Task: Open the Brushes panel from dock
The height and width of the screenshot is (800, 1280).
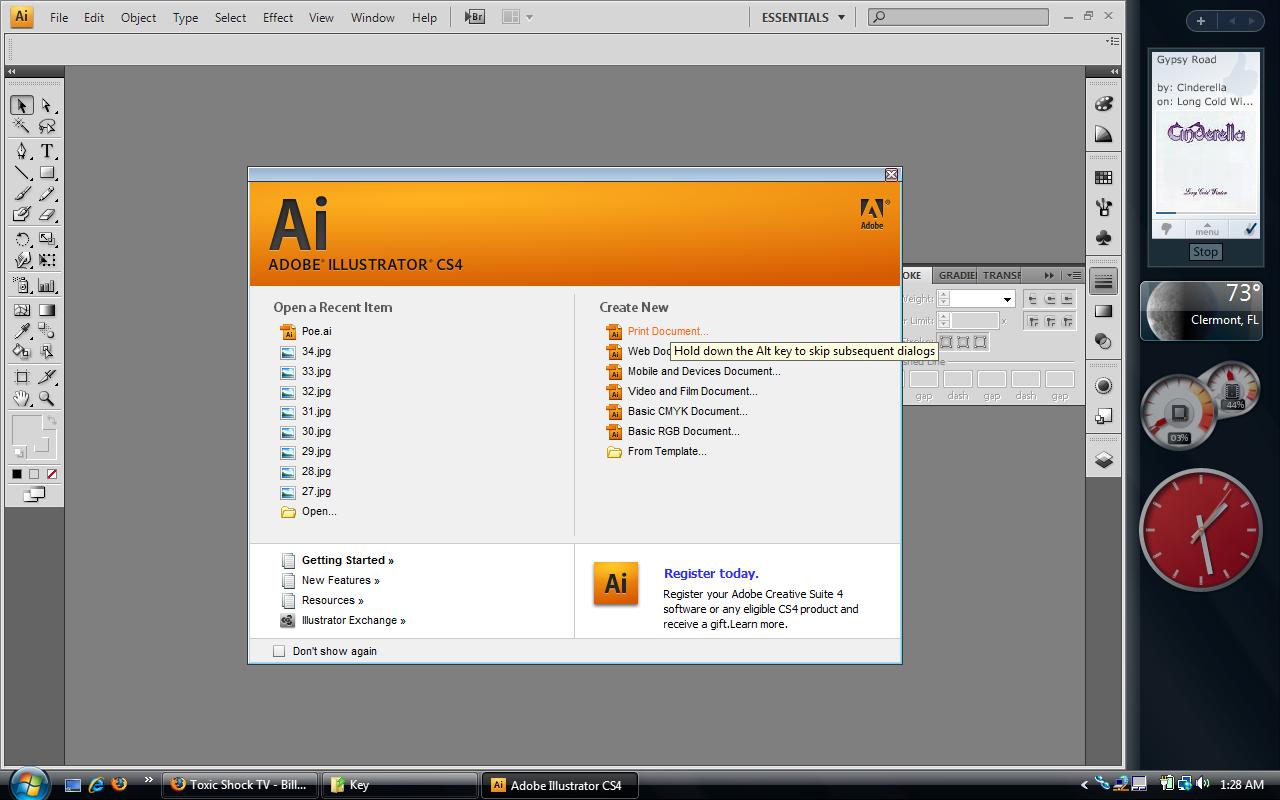Action: 1103,207
